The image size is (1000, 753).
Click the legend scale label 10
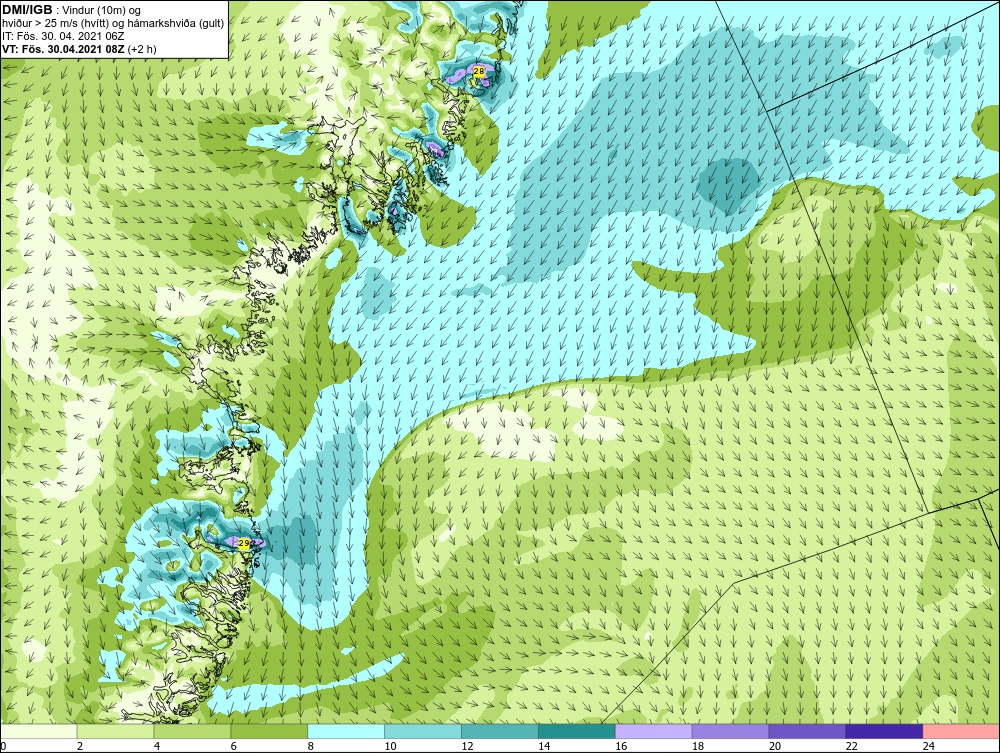point(390,746)
